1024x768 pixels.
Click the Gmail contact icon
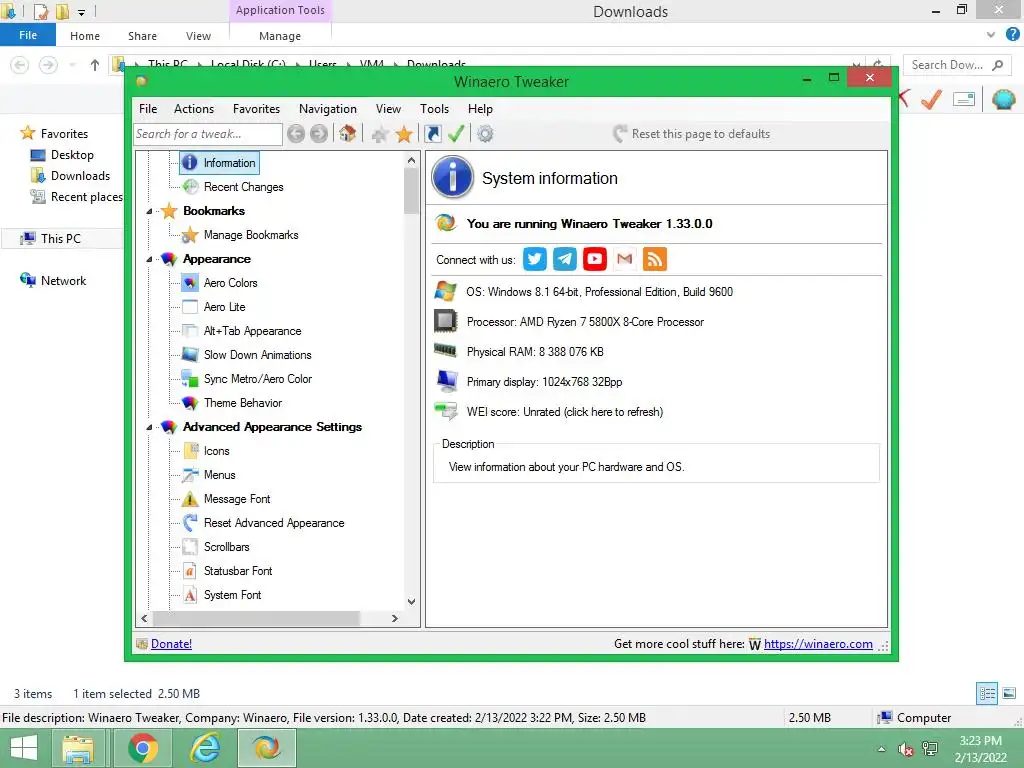pyautogui.click(x=625, y=259)
